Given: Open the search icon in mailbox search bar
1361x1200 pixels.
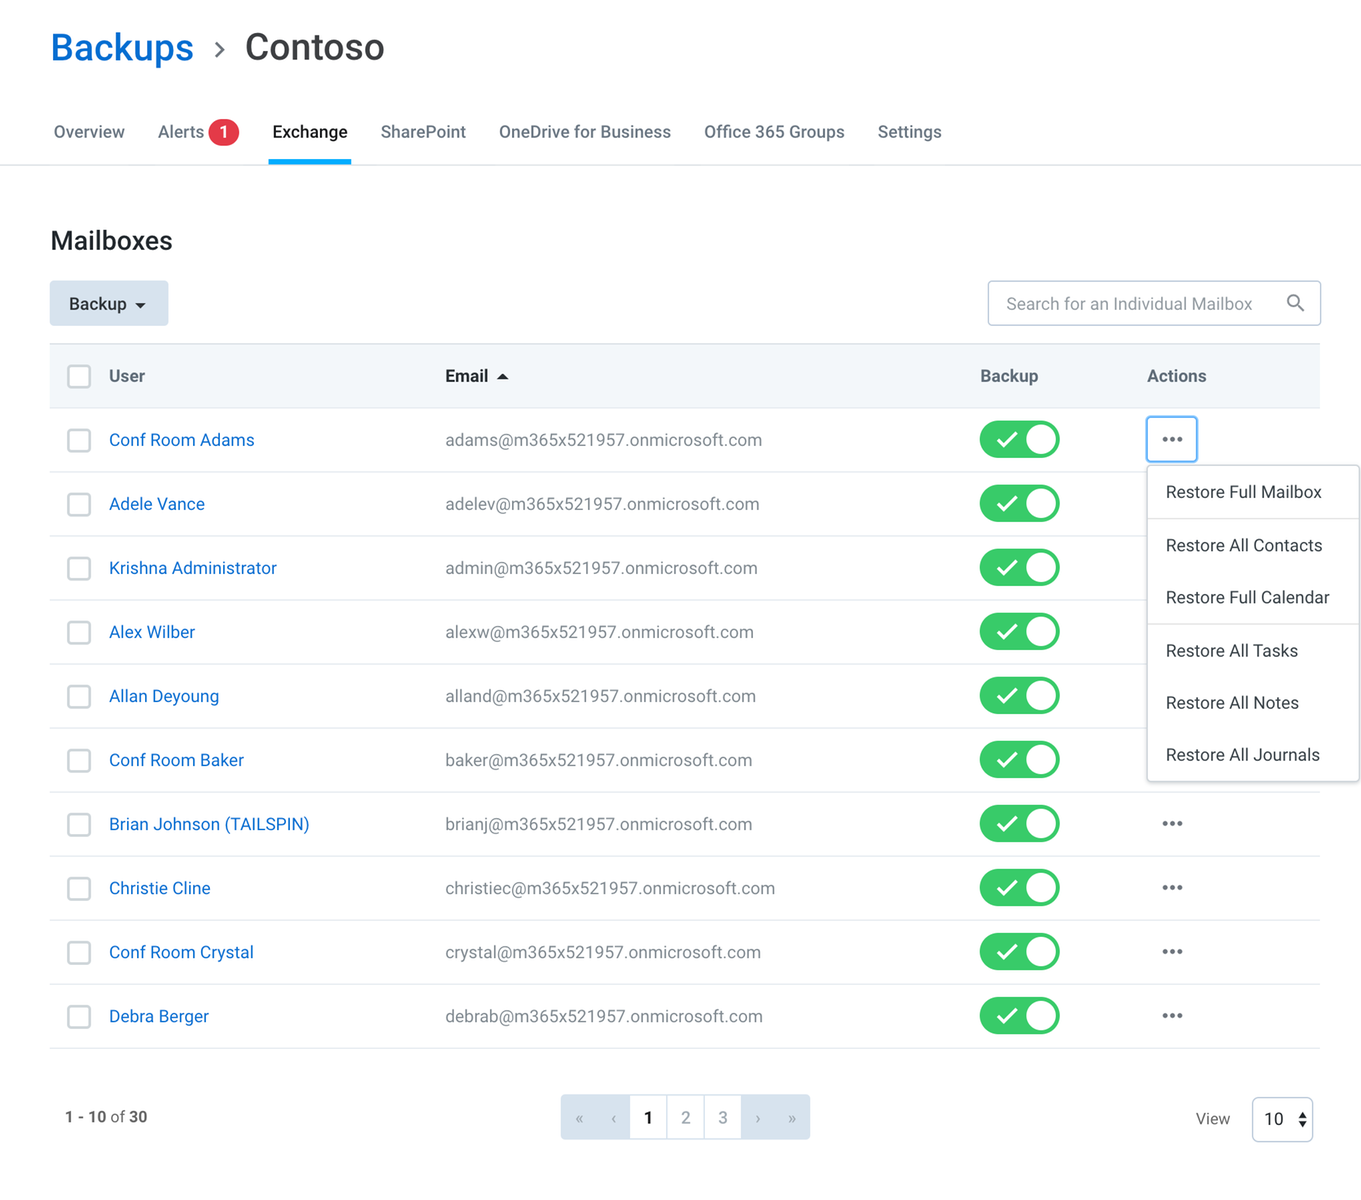Looking at the screenshot, I should pyautogui.click(x=1296, y=303).
